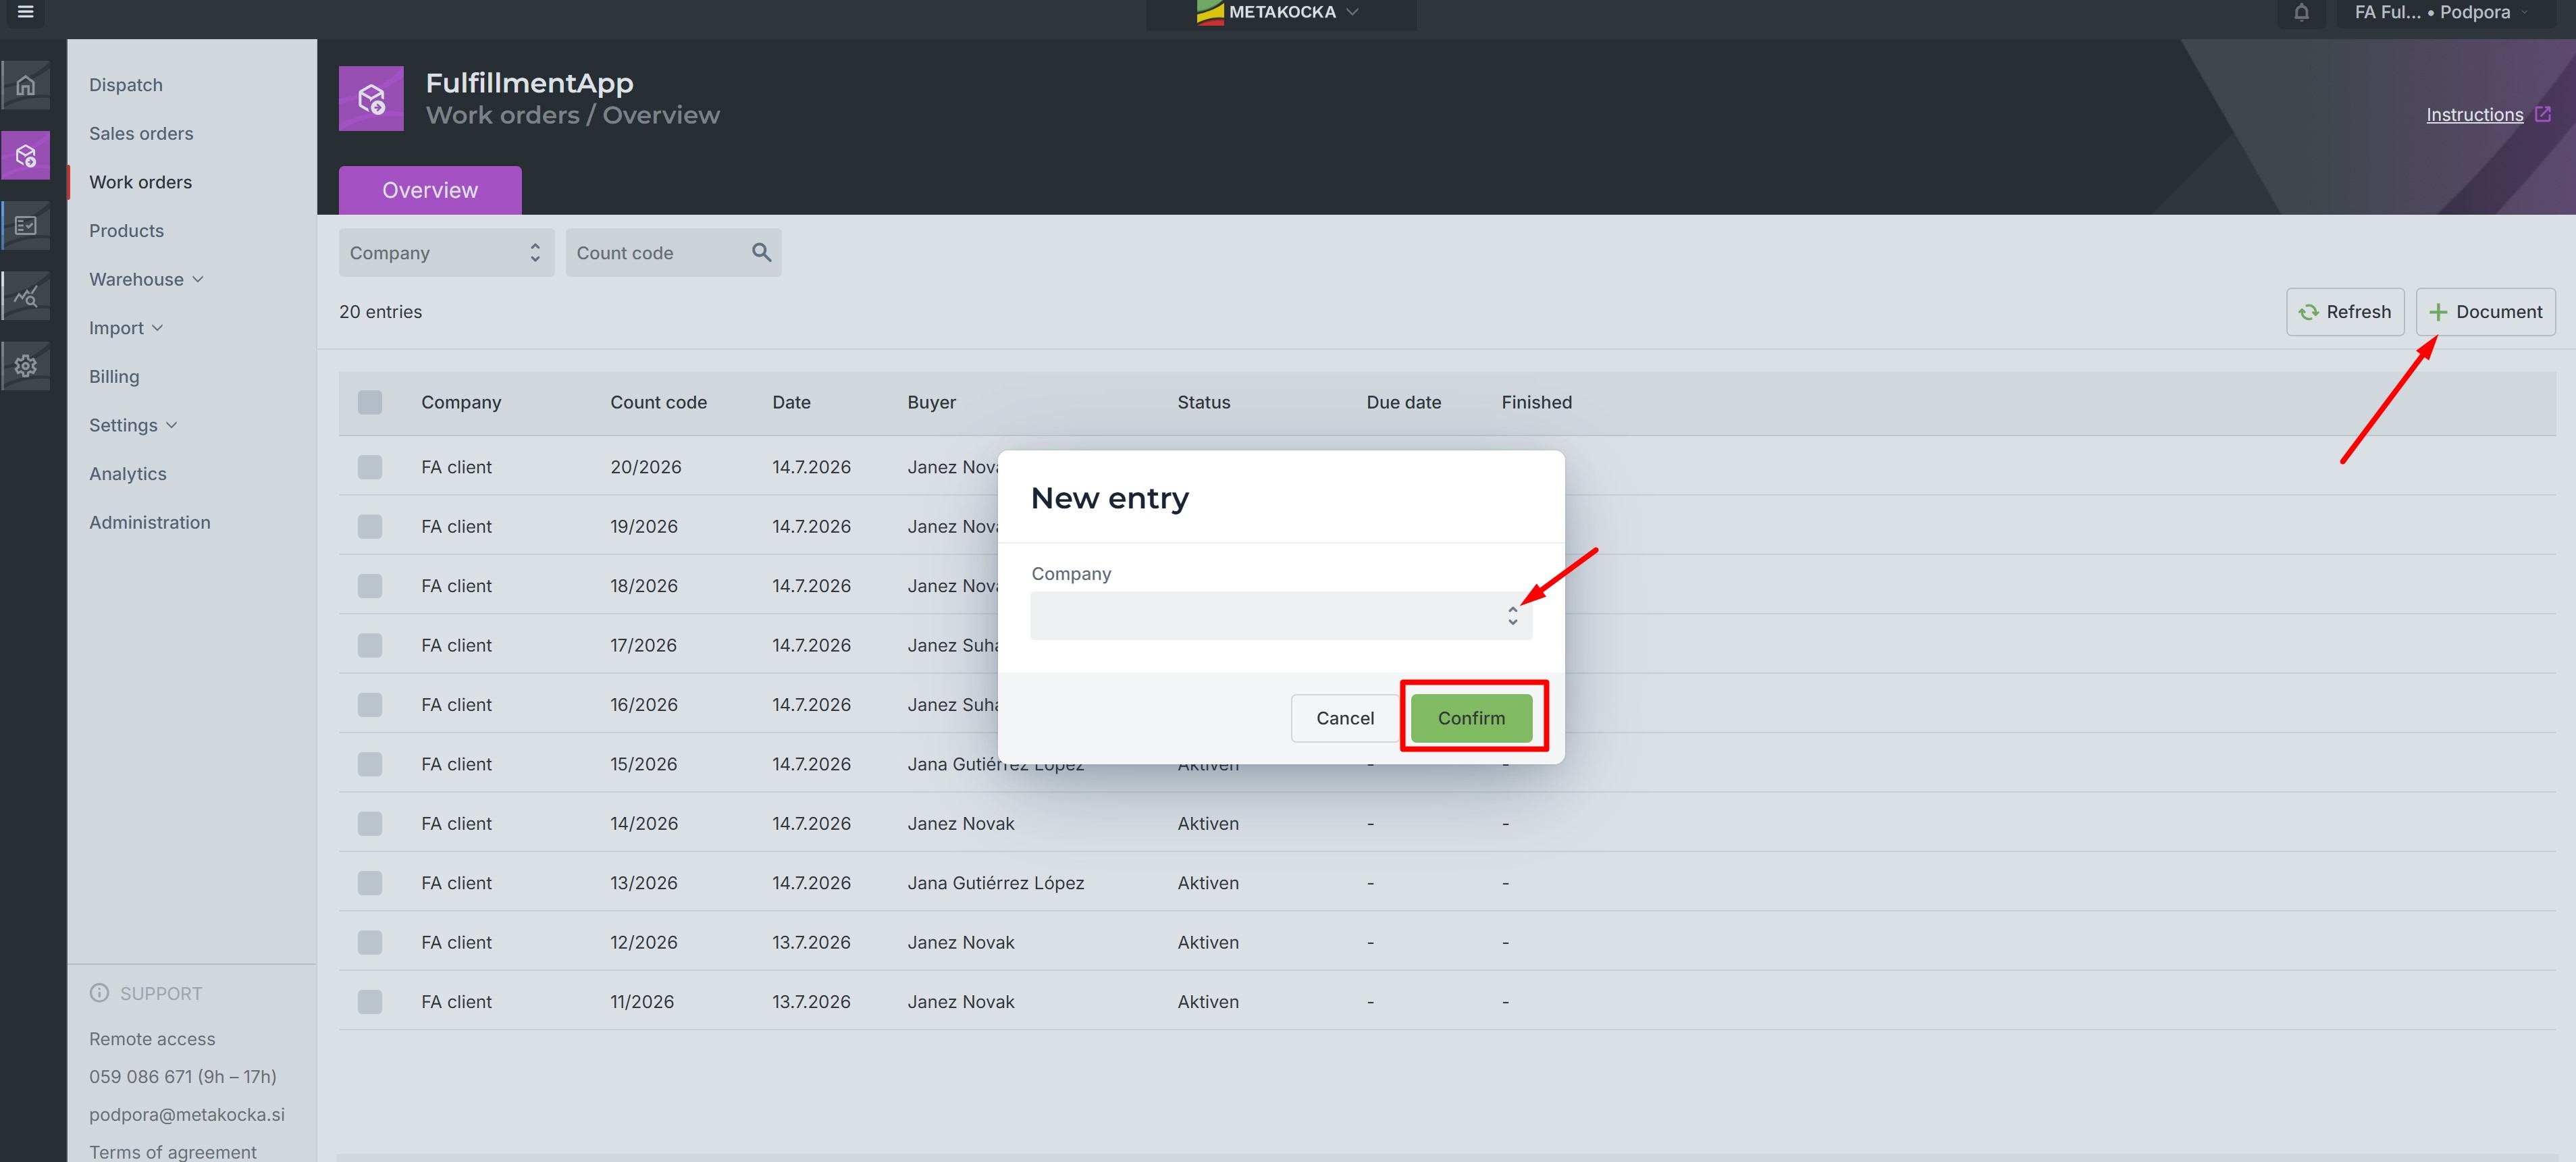Go to Analytics in sidebar
Image resolution: width=2576 pixels, height=1162 pixels.
click(128, 474)
